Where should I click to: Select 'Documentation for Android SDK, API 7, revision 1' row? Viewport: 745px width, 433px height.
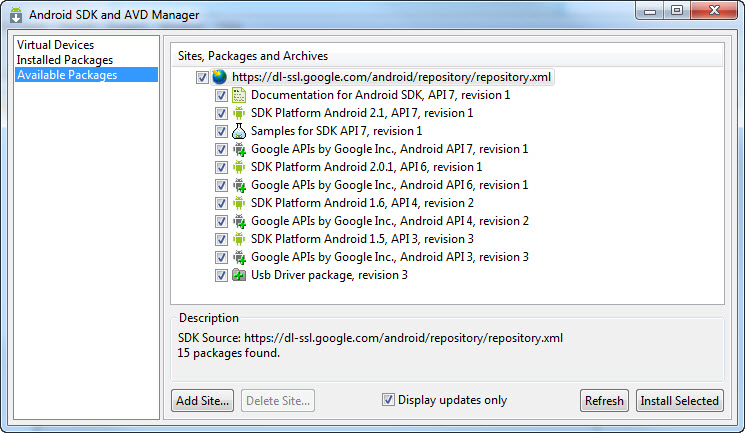pyautogui.click(x=381, y=95)
